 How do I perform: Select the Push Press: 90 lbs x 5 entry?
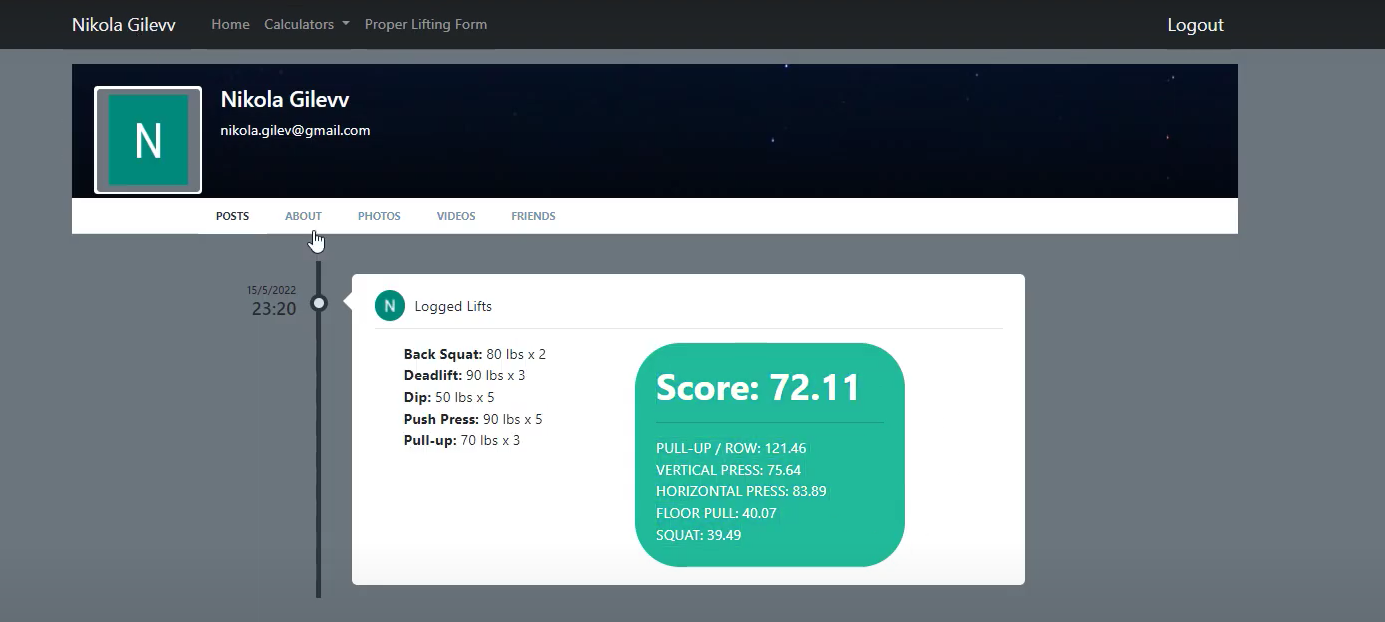click(x=473, y=419)
